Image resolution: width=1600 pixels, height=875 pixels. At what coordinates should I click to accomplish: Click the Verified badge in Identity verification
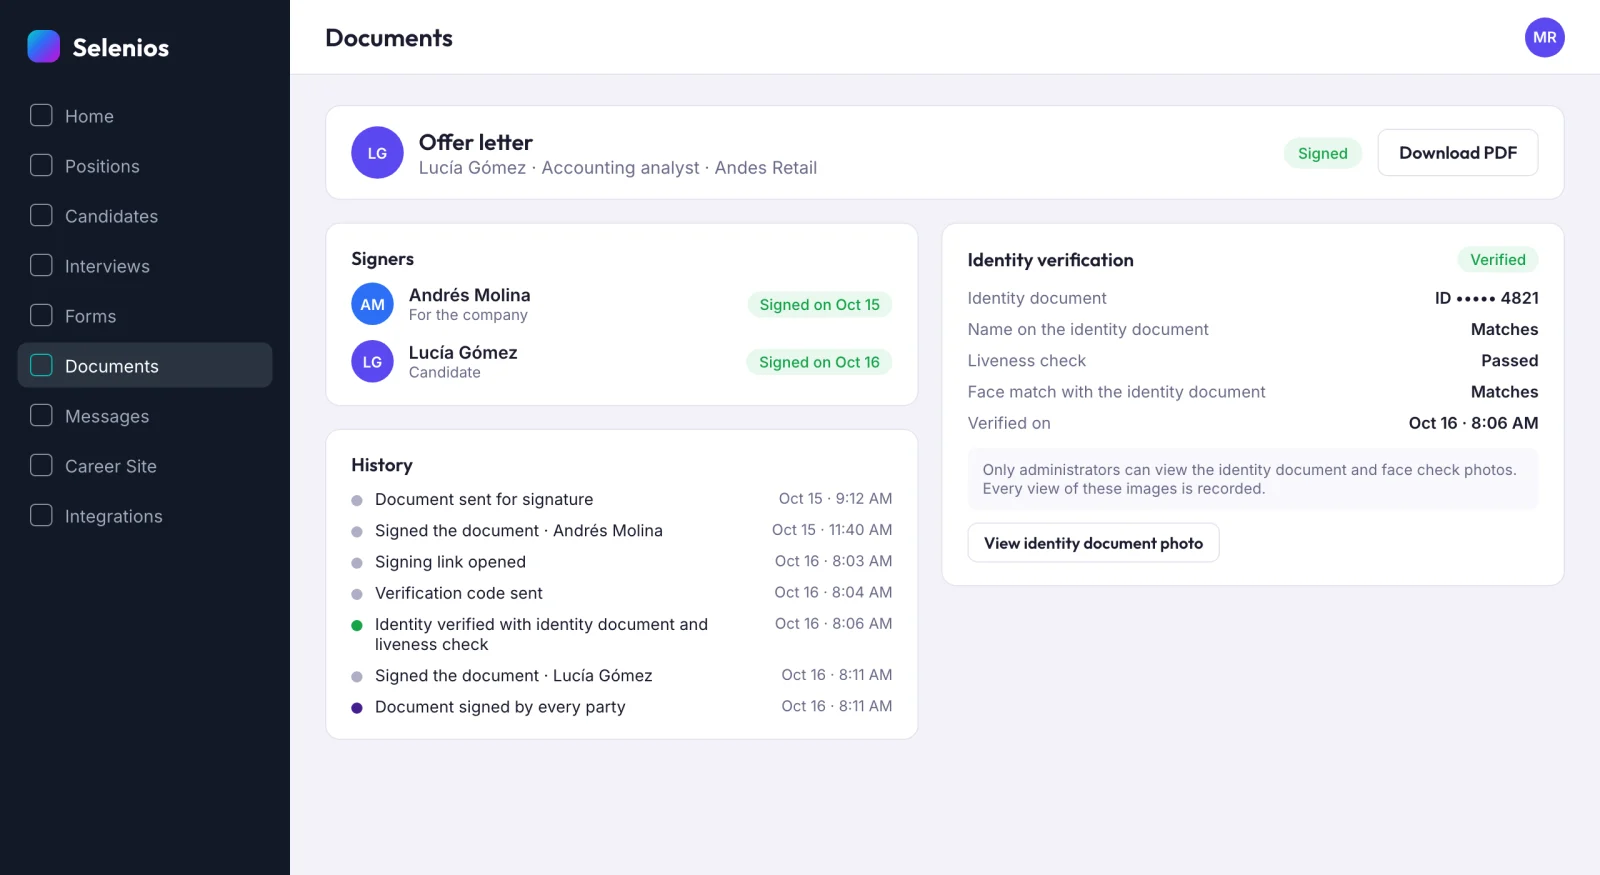click(1497, 259)
